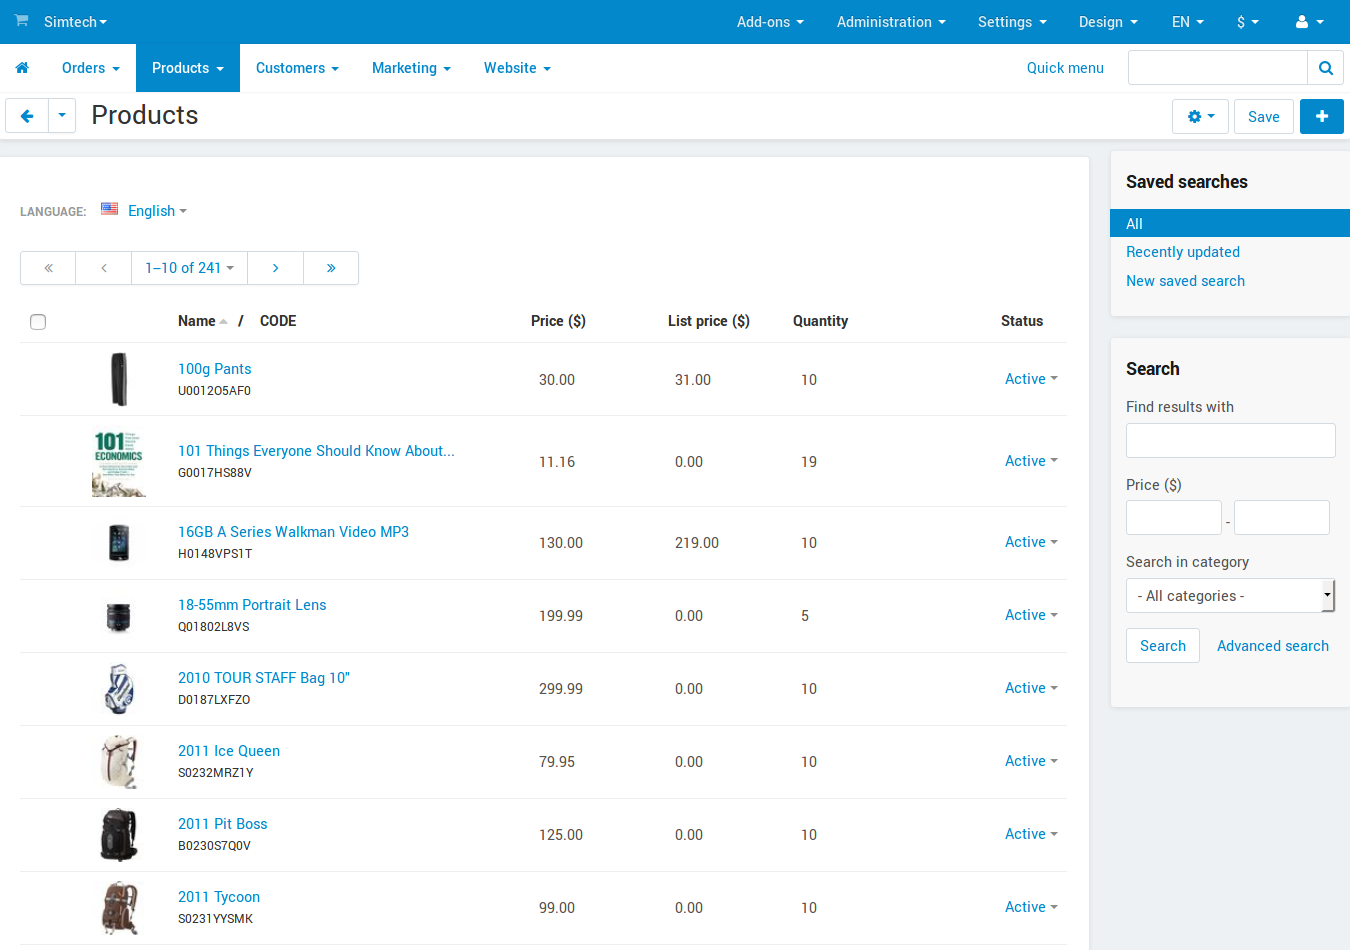Open the 101 Economics book thumbnail
Image resolution: width=1350 pixels, height=950 pixels.
(119, 462)
